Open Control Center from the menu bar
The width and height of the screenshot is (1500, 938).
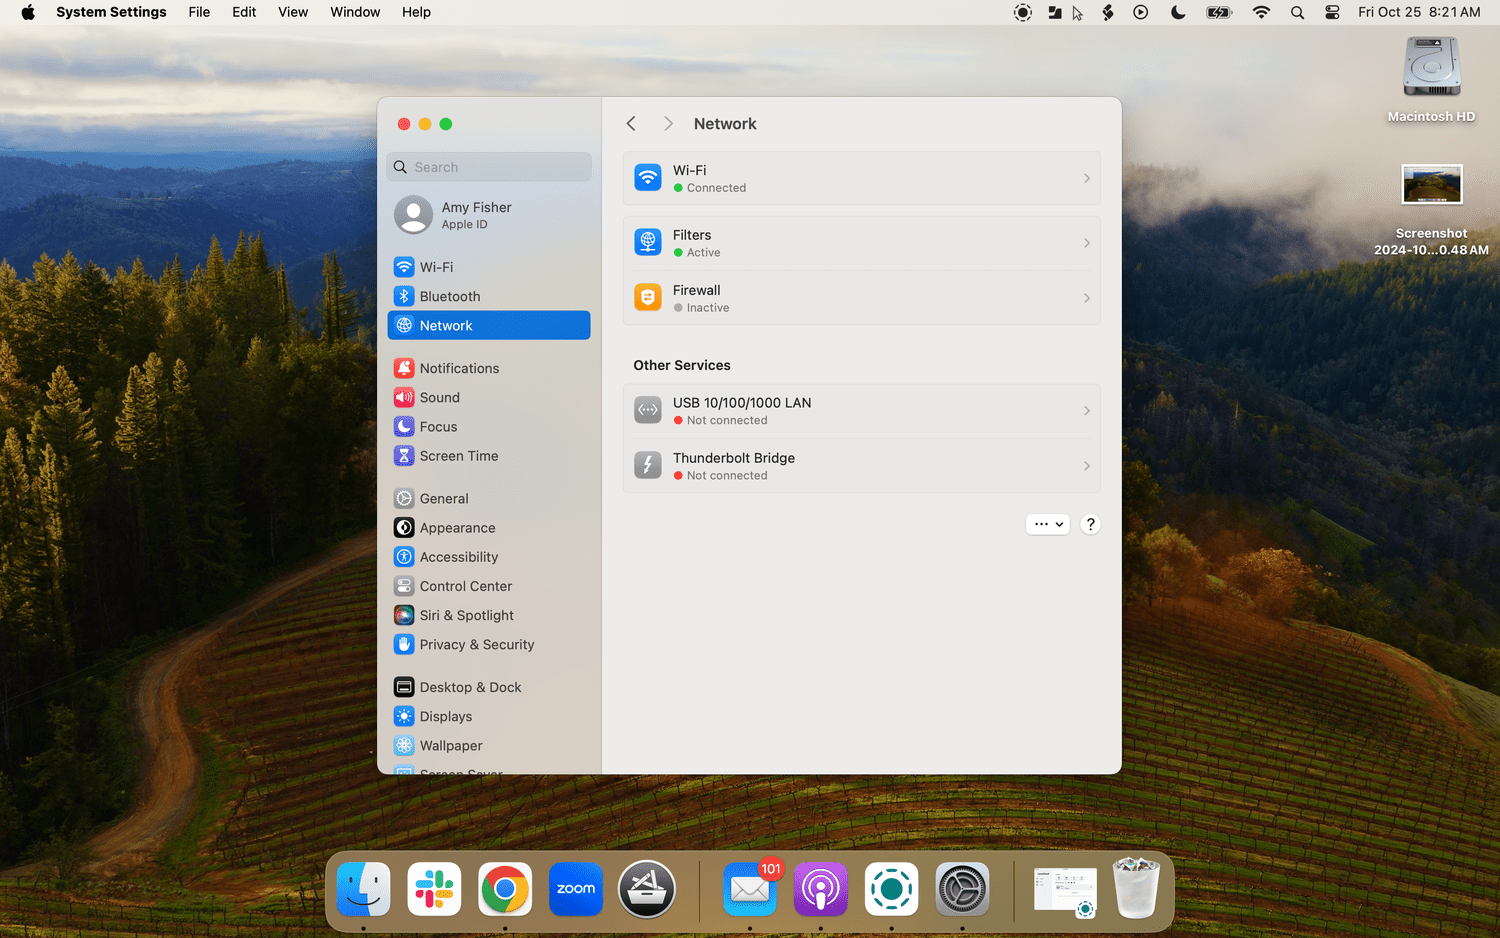pyautogui.click(x=1332, y=12)
